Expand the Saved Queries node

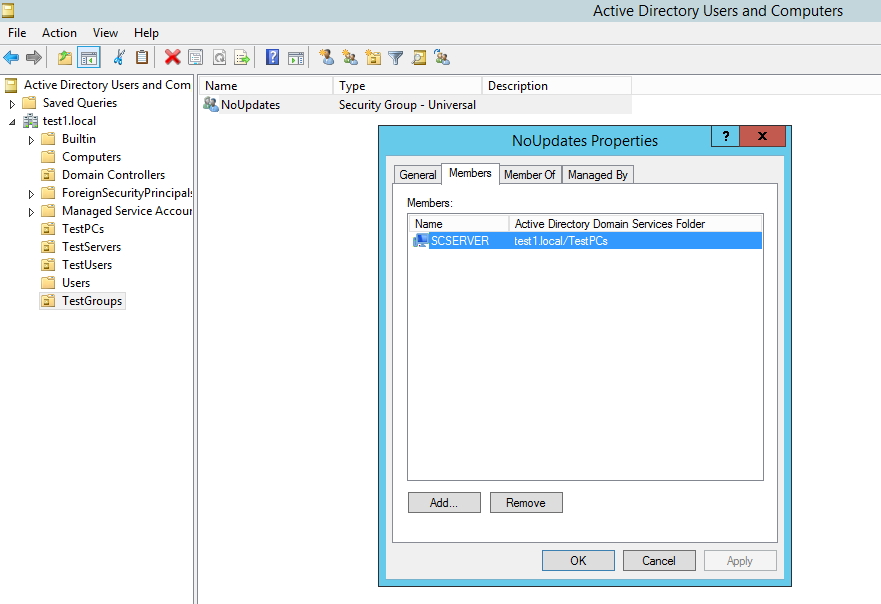tap(12, 103)
